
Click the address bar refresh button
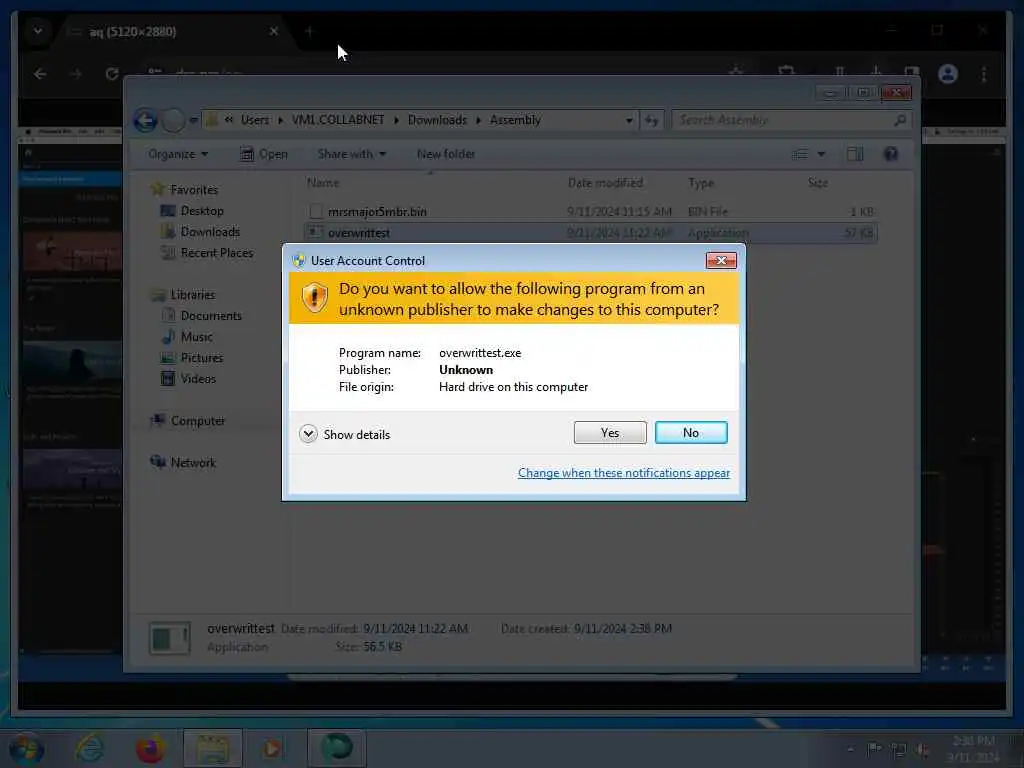pos(651,120)
